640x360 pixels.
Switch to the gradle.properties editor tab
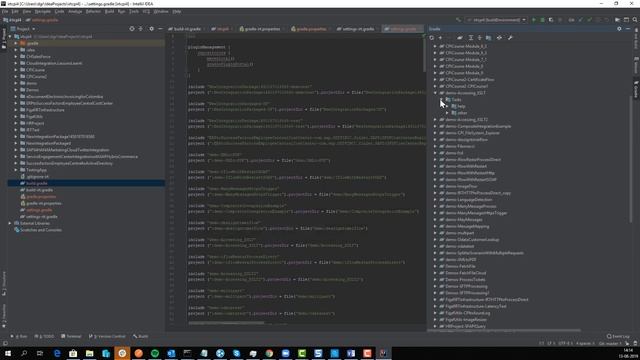(x=310, y=29)
